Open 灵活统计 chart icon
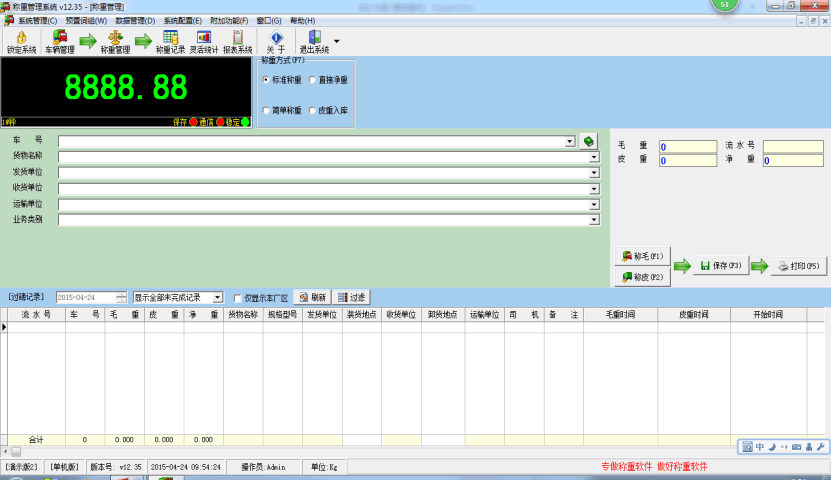The height and width of the screenshot is (480, 831). (204, 38)
